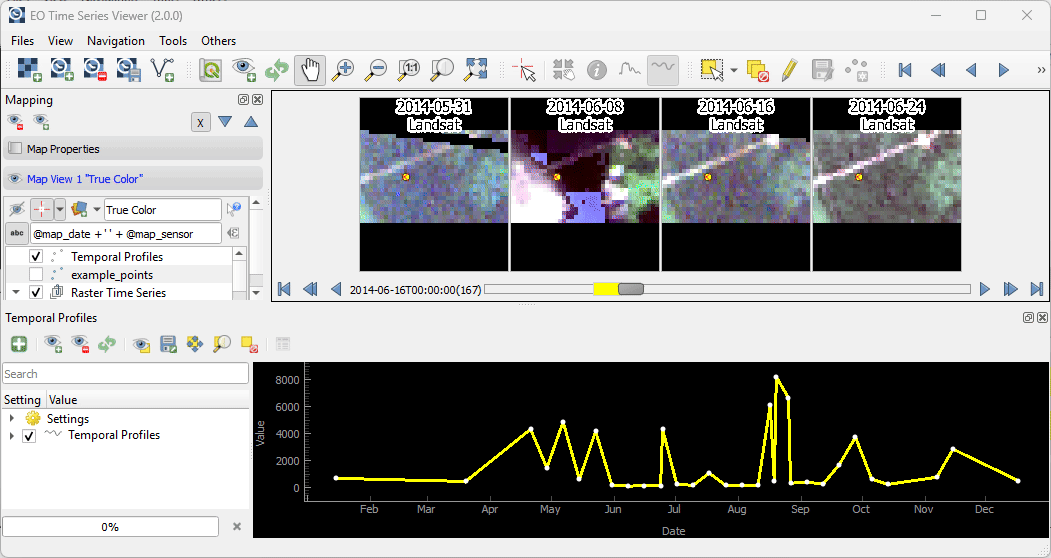
Task: Toggle editing with the pencil icon
Action: point(790,69)
